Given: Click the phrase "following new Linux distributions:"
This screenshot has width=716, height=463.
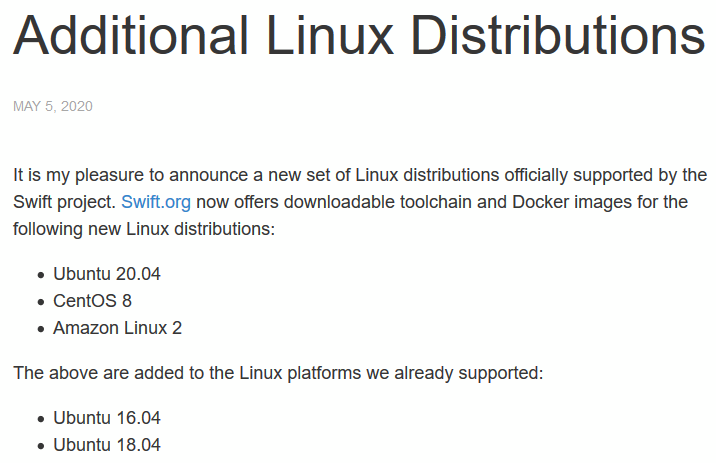Looking at the screenshot, I should pos(143,229).
